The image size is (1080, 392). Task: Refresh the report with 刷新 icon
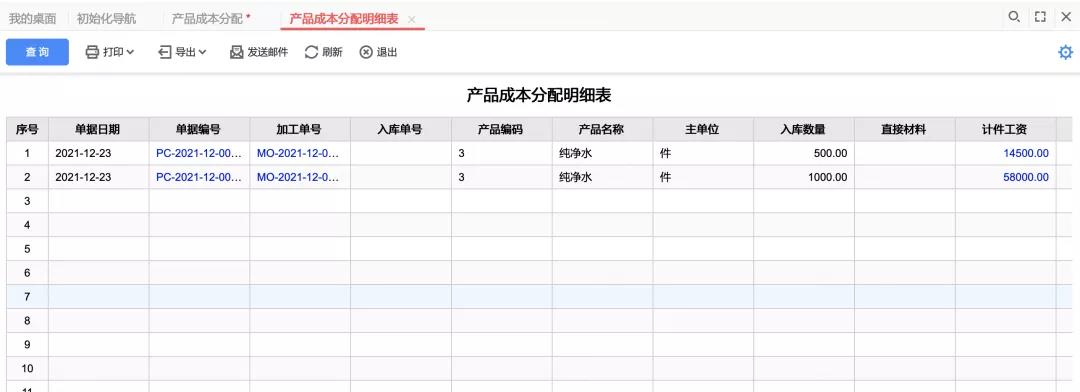tap(311, 52)
